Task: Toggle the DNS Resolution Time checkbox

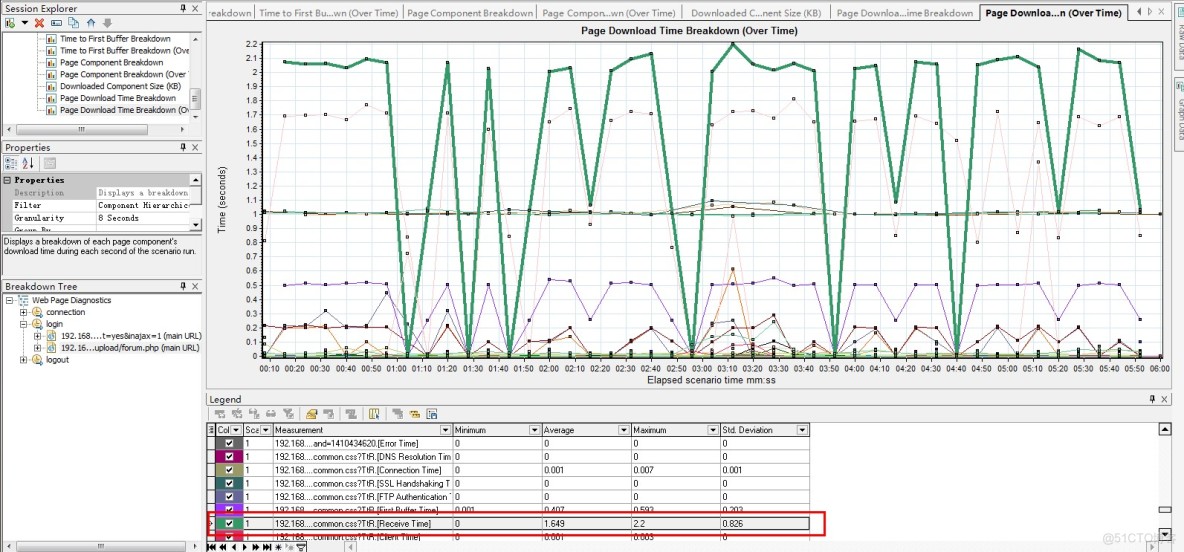Action: pos(230,456)
